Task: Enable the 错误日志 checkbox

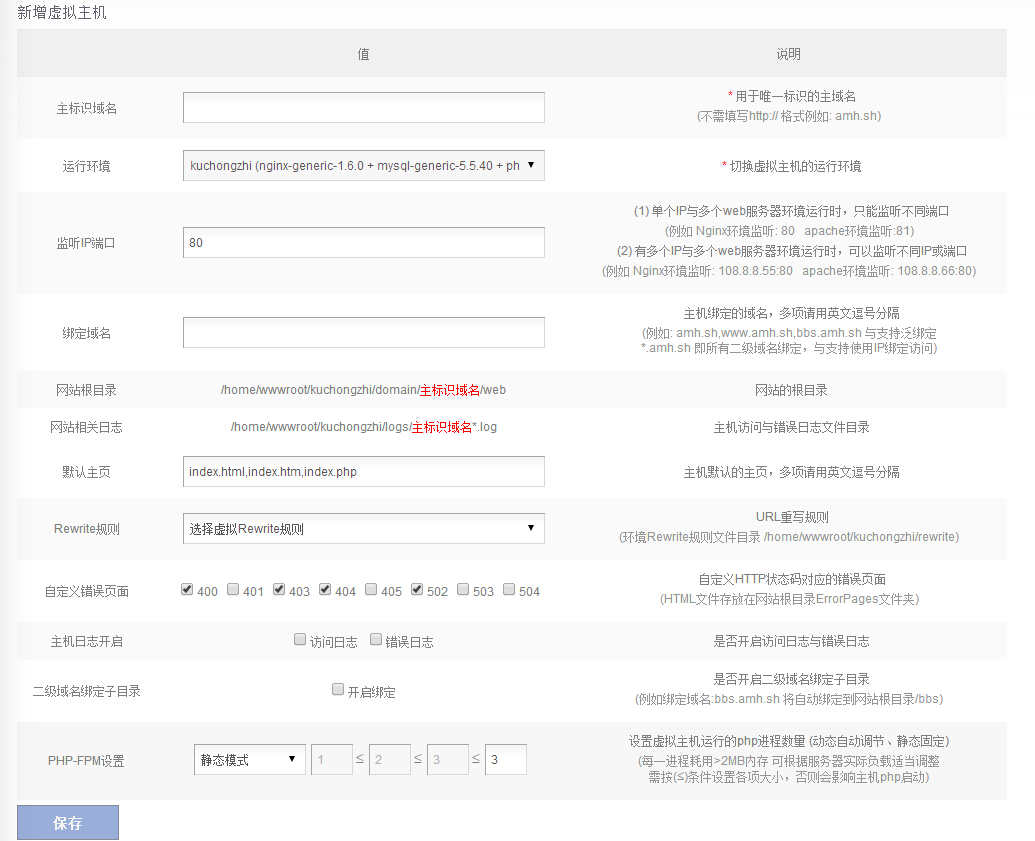Action: coord(376,640)
